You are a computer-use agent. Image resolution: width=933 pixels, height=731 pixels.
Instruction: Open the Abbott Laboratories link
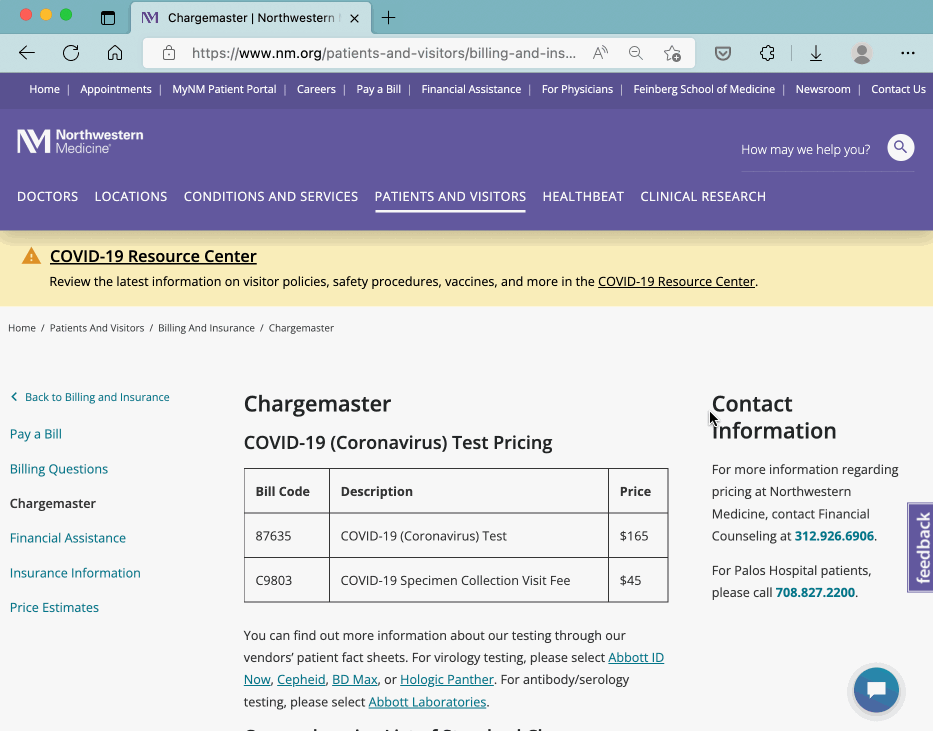tap(427, 702)
